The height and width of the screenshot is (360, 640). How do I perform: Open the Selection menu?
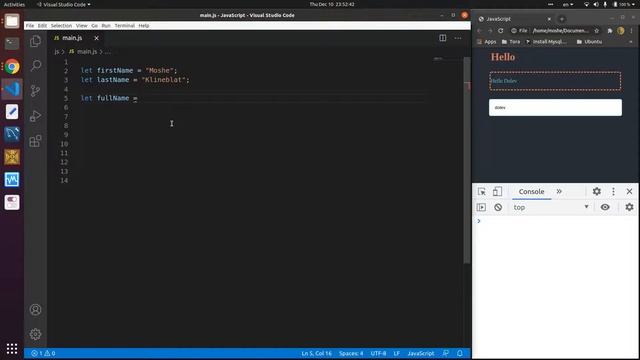click(x=61, y=25)
